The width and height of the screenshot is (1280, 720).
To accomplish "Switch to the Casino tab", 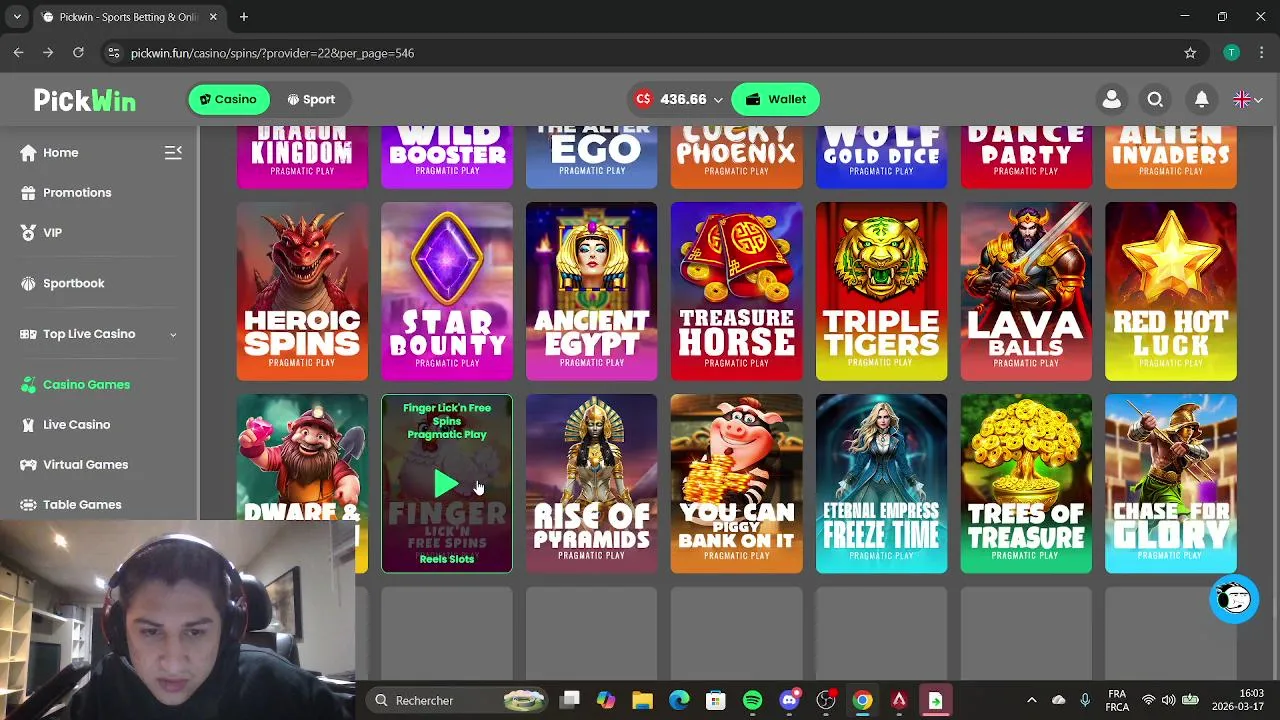I will pyautogui.click(x=228, y=99).
